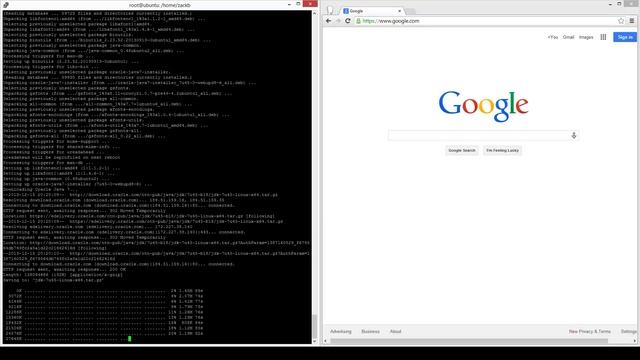Click the PuTTY icon in terminal title bar
Viewport: 640px width, 360px height.
pyautogui.click(x=6, y=5)
